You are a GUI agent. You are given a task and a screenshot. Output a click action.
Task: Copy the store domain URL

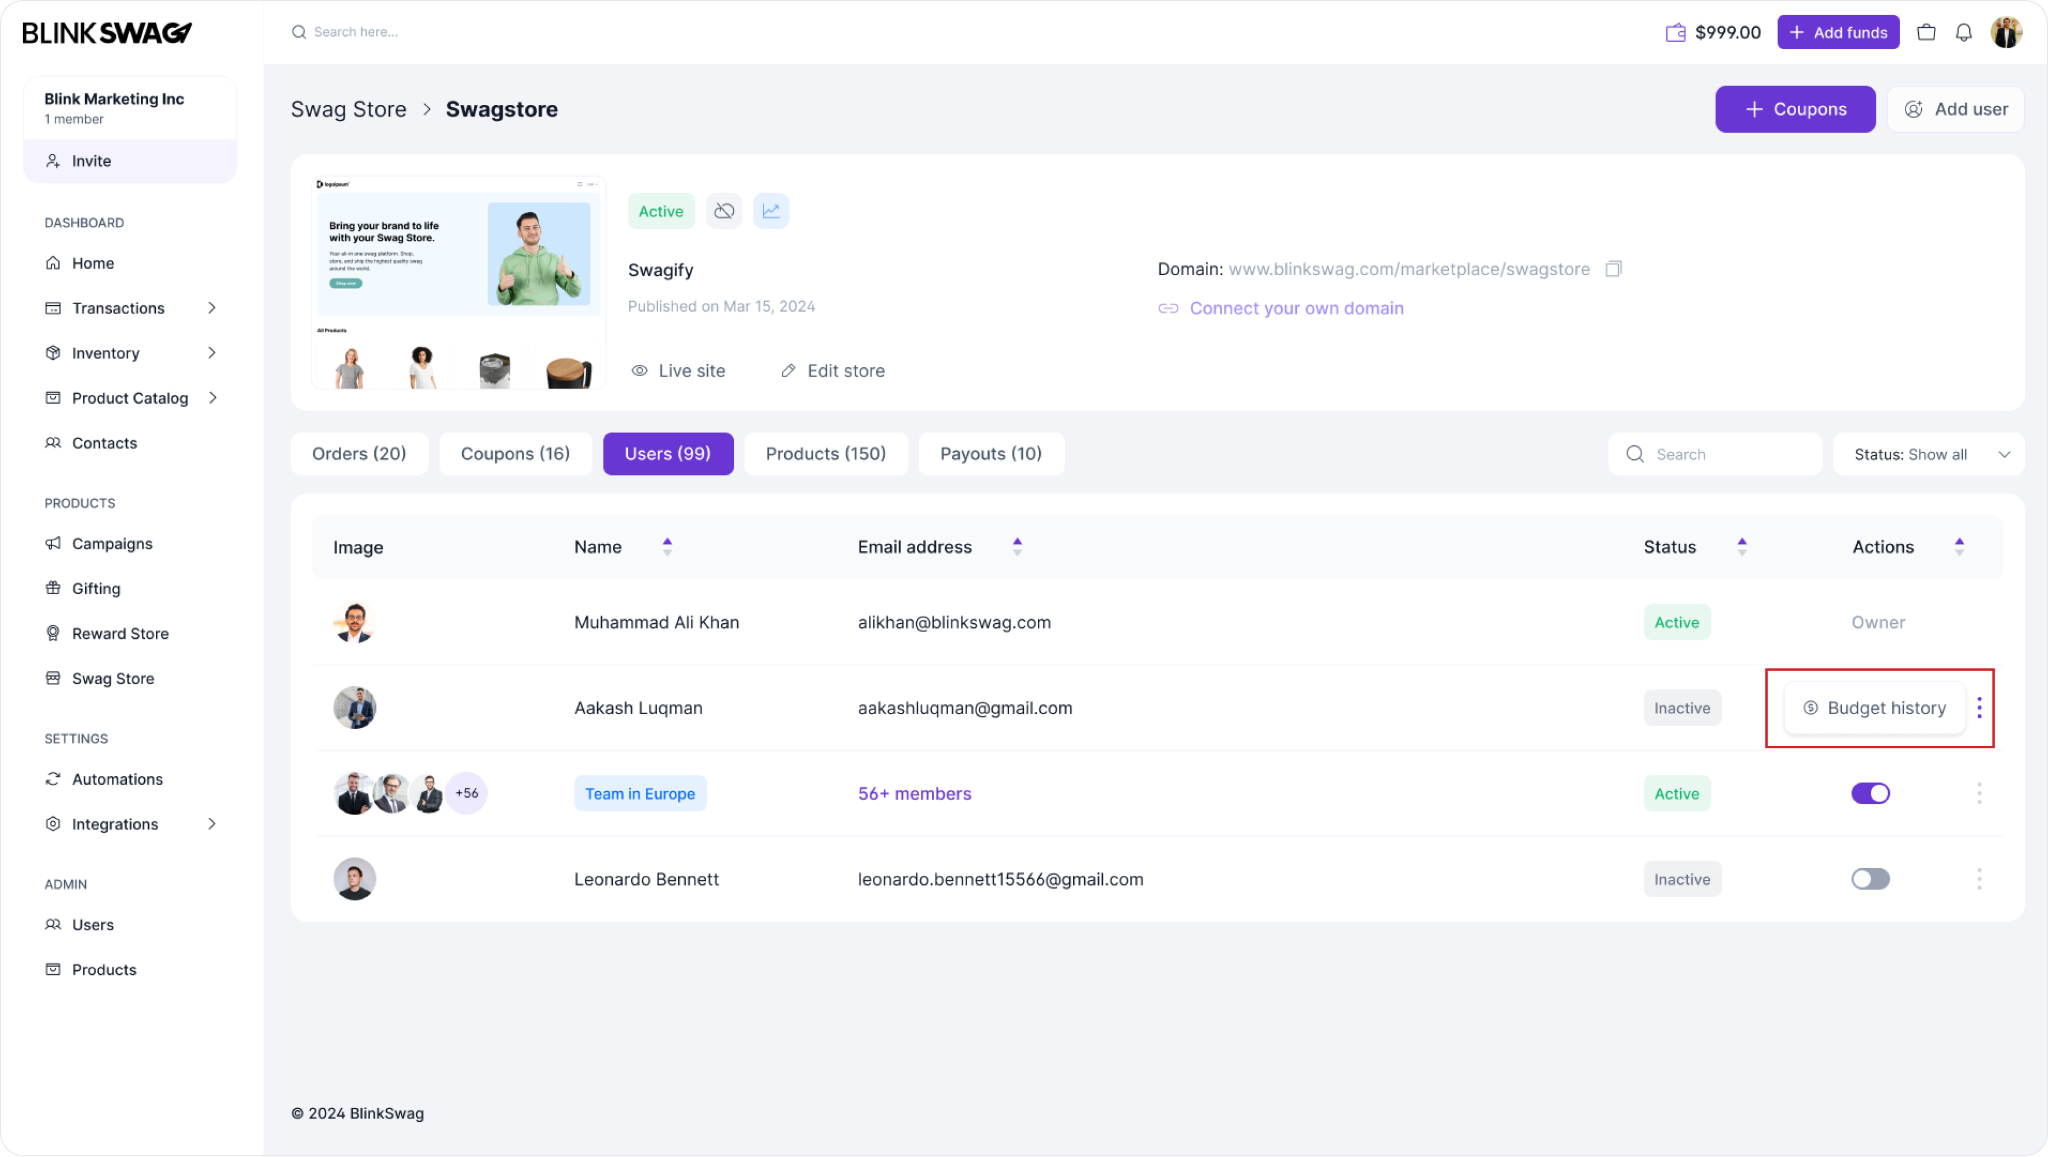1613,269
